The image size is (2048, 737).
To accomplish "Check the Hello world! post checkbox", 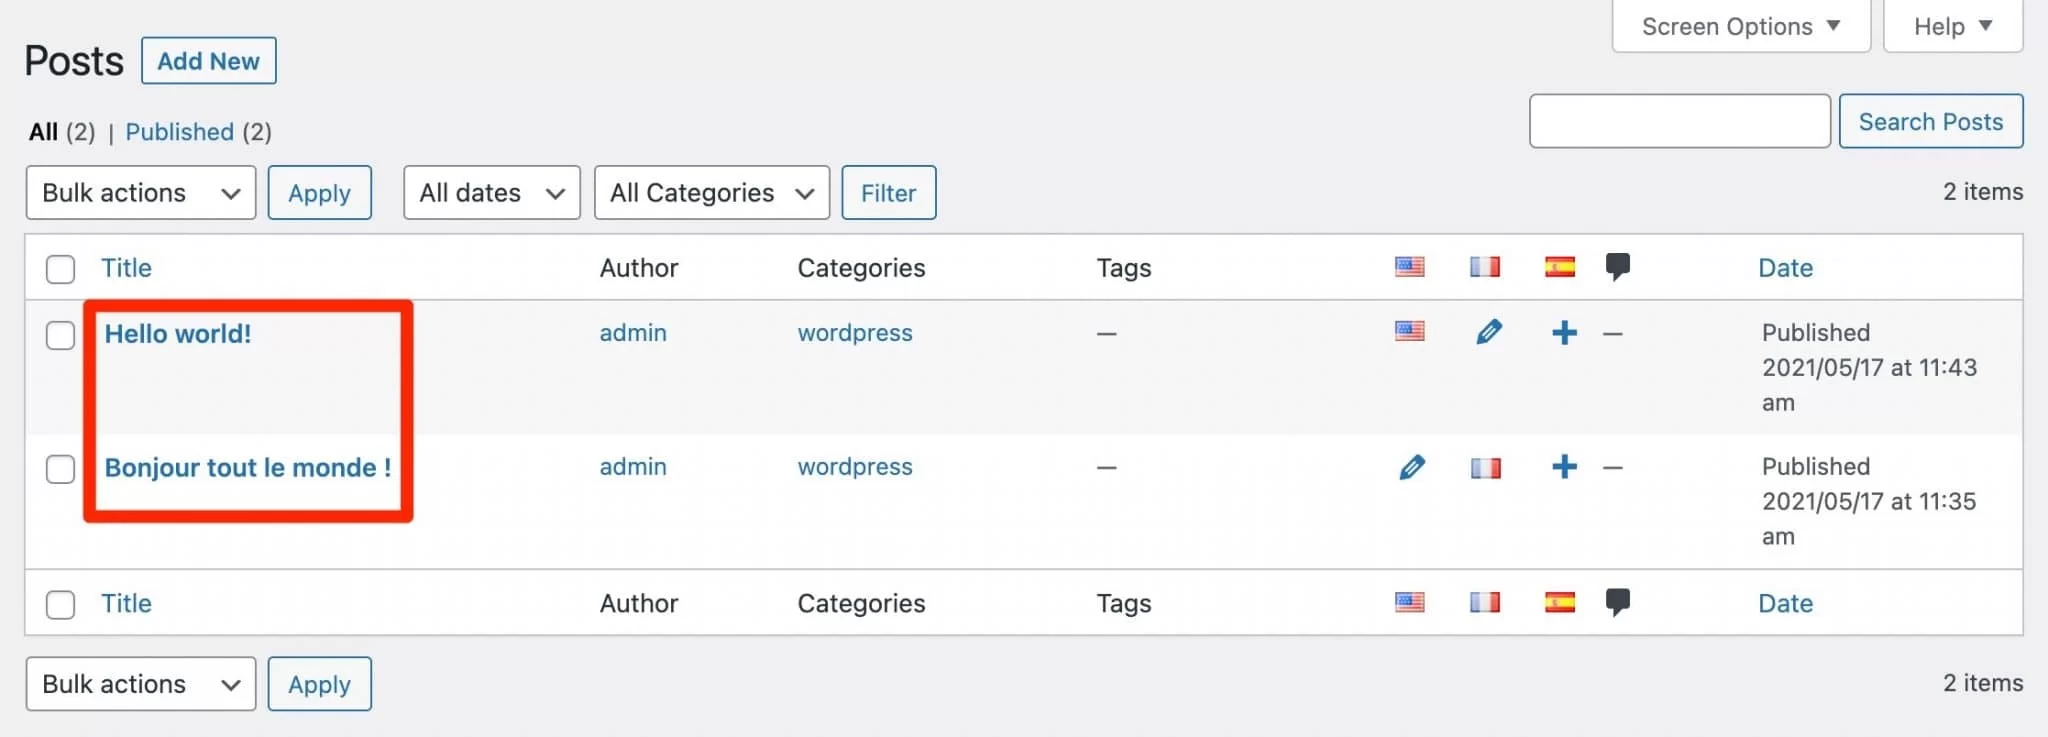I will point(61,335).
